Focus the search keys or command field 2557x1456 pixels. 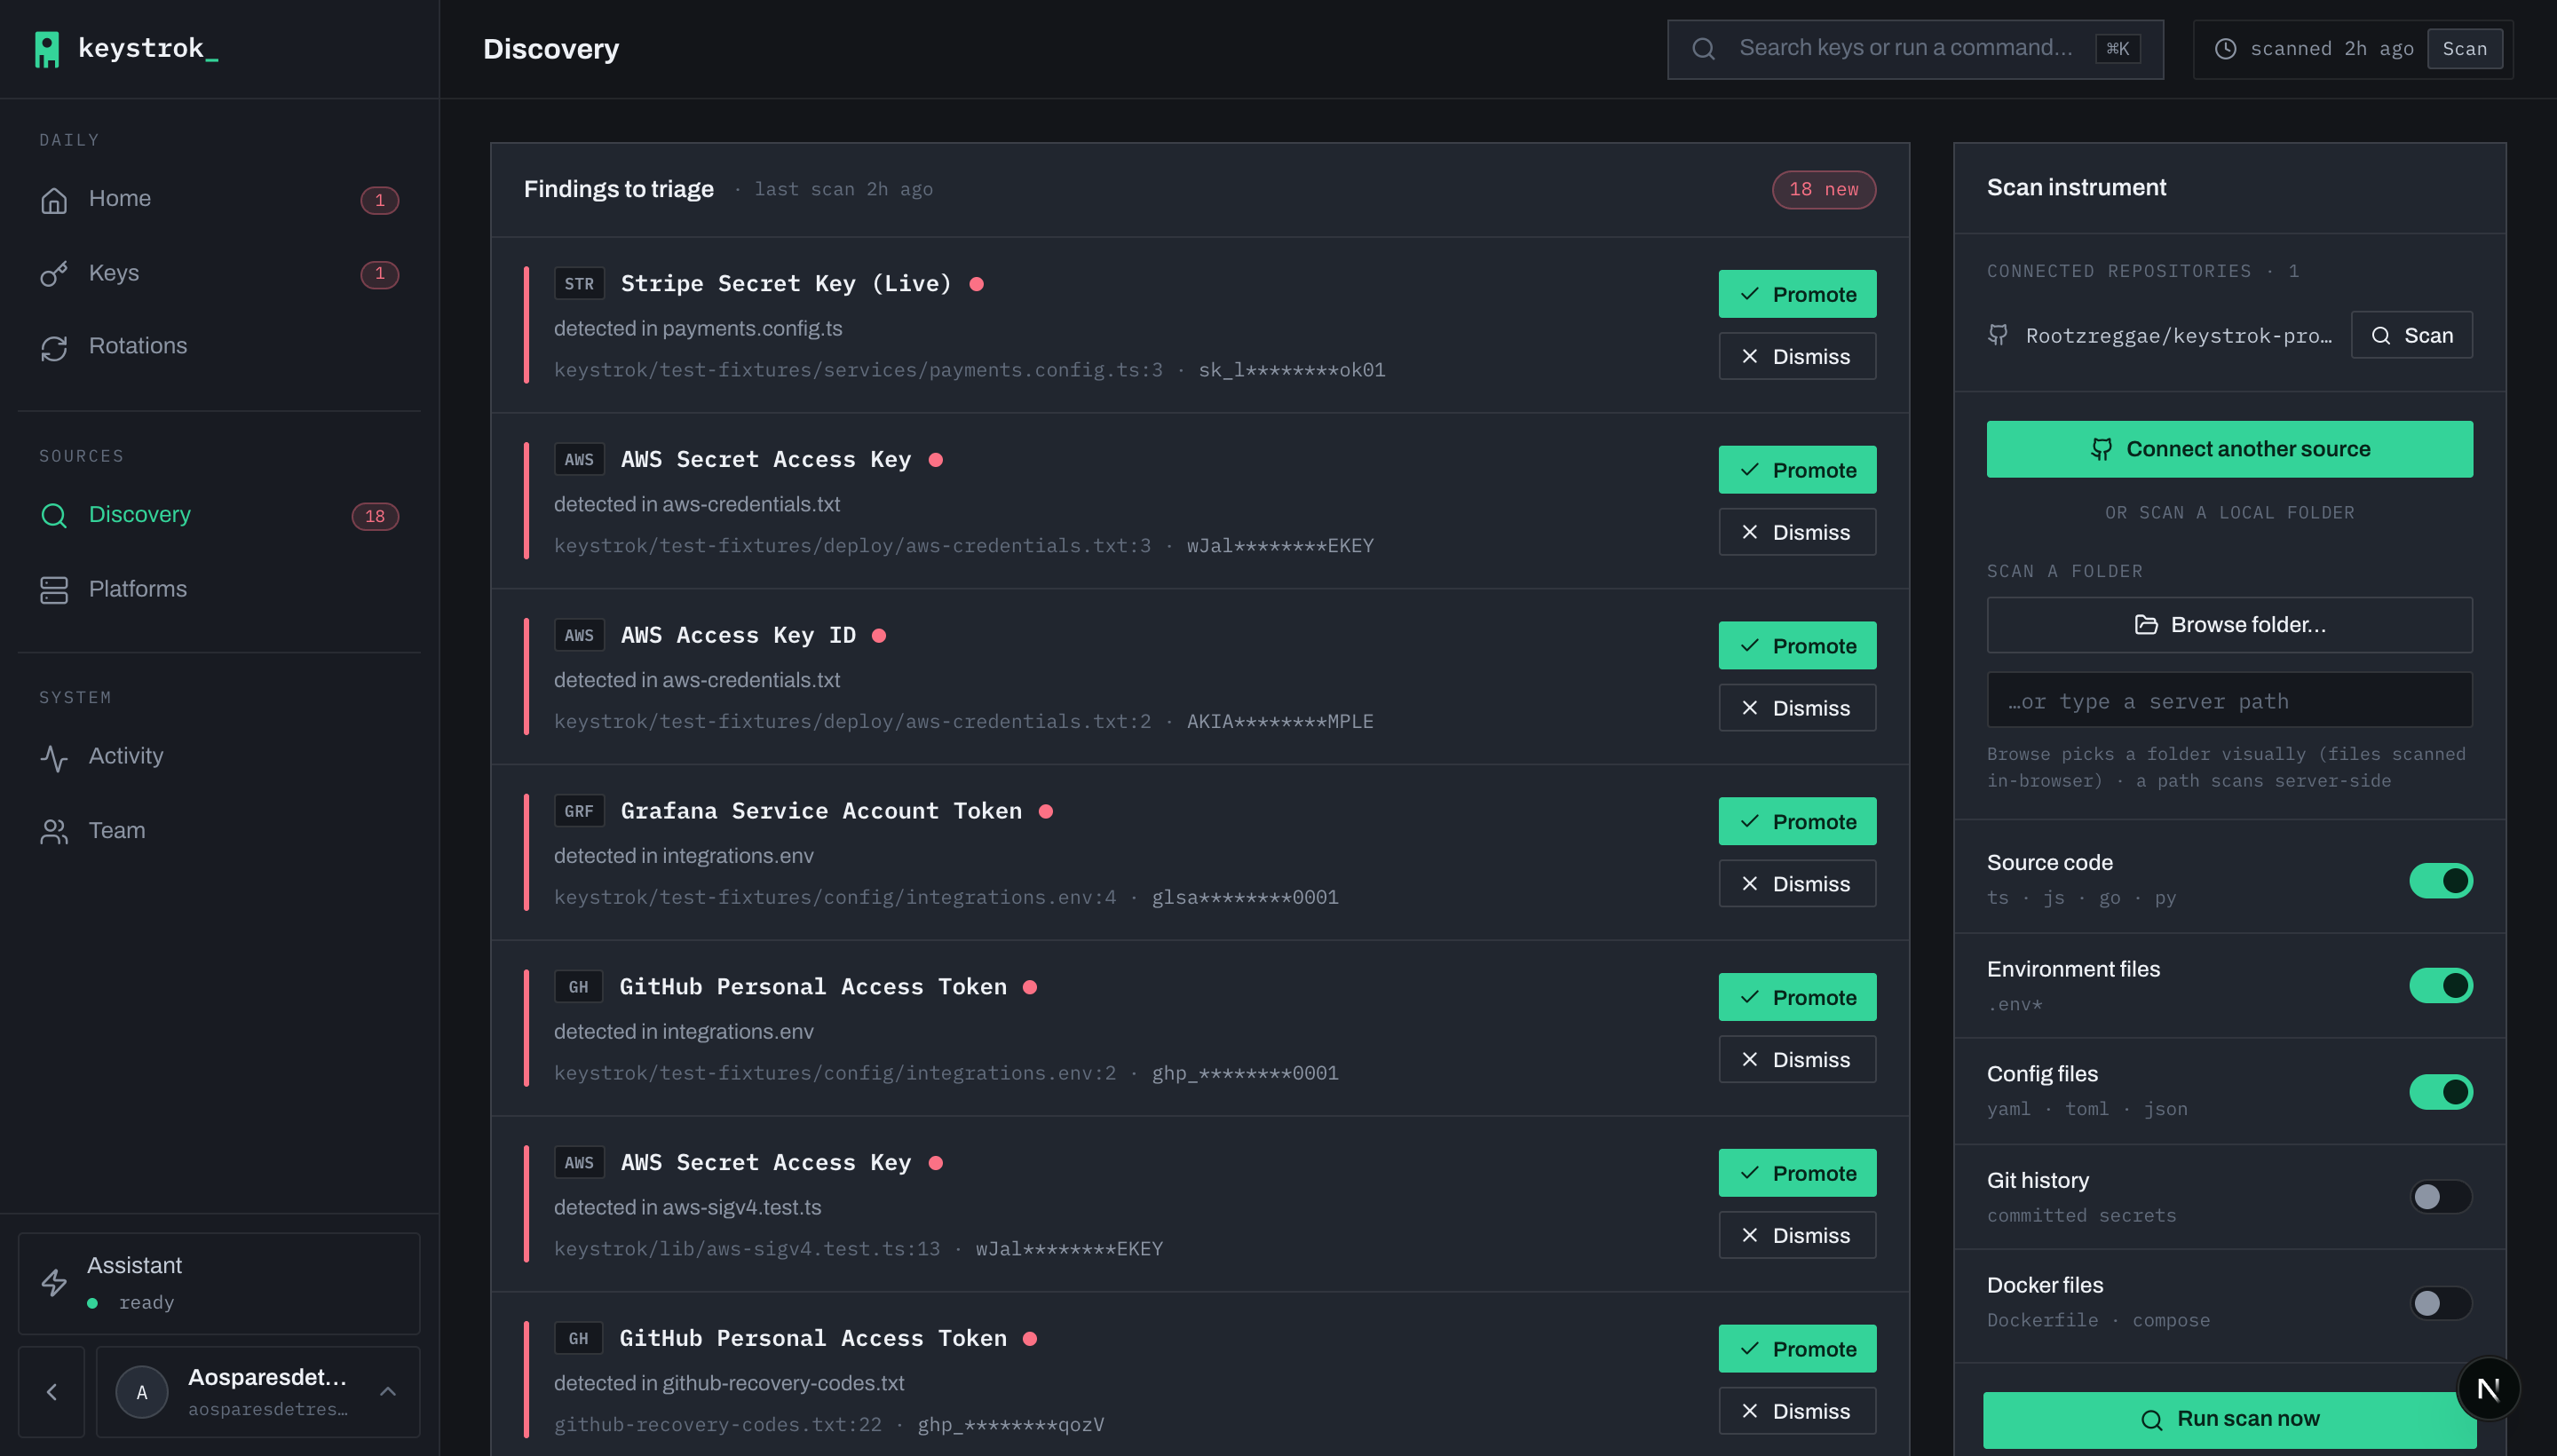point(1915,49)
